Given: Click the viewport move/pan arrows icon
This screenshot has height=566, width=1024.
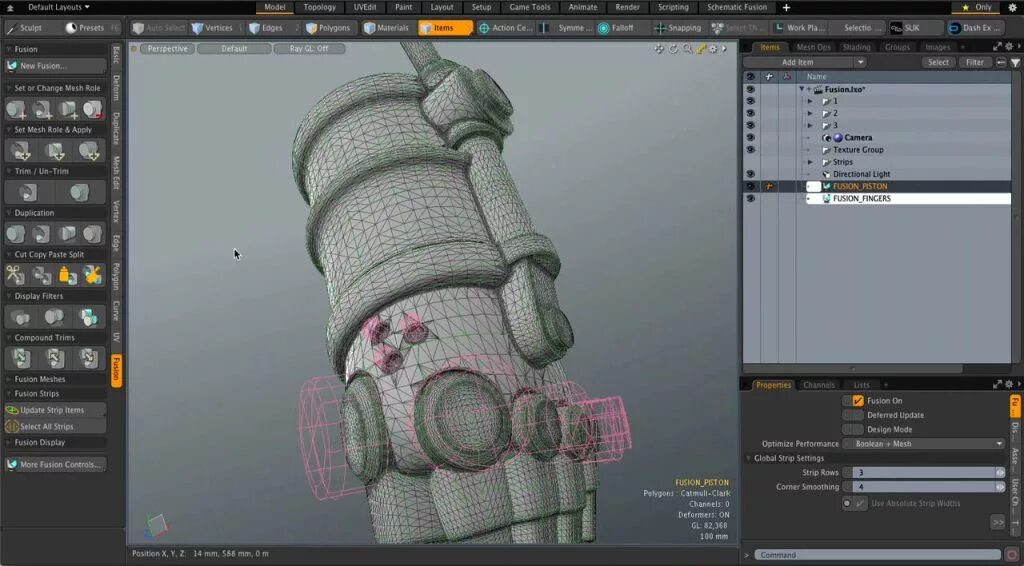Looking at the screenshot, I should pyautogui.click(x=659, y=49).
